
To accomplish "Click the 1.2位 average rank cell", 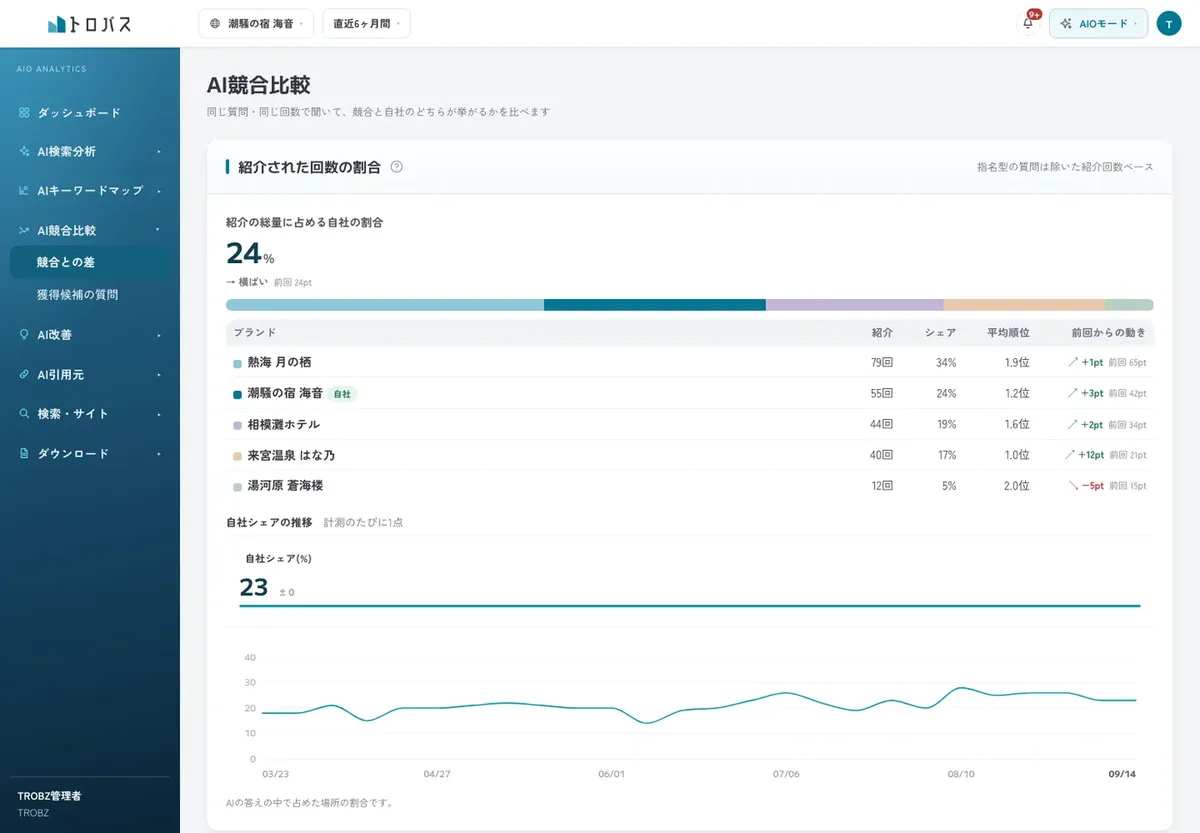I will click(1017, 393).
